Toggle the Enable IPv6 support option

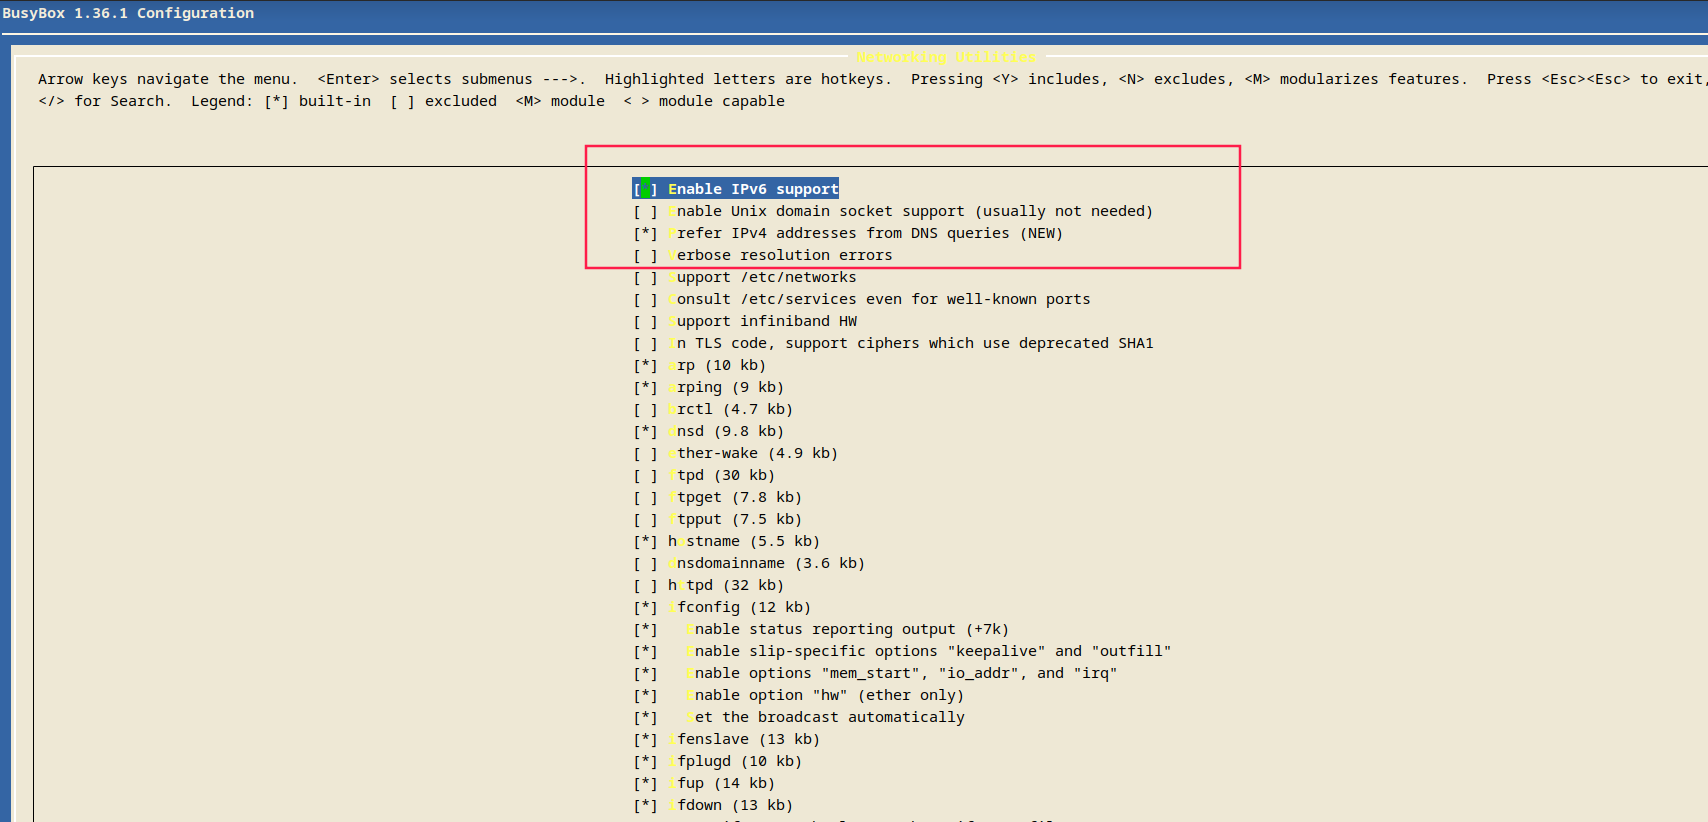(x=736, y=189)
